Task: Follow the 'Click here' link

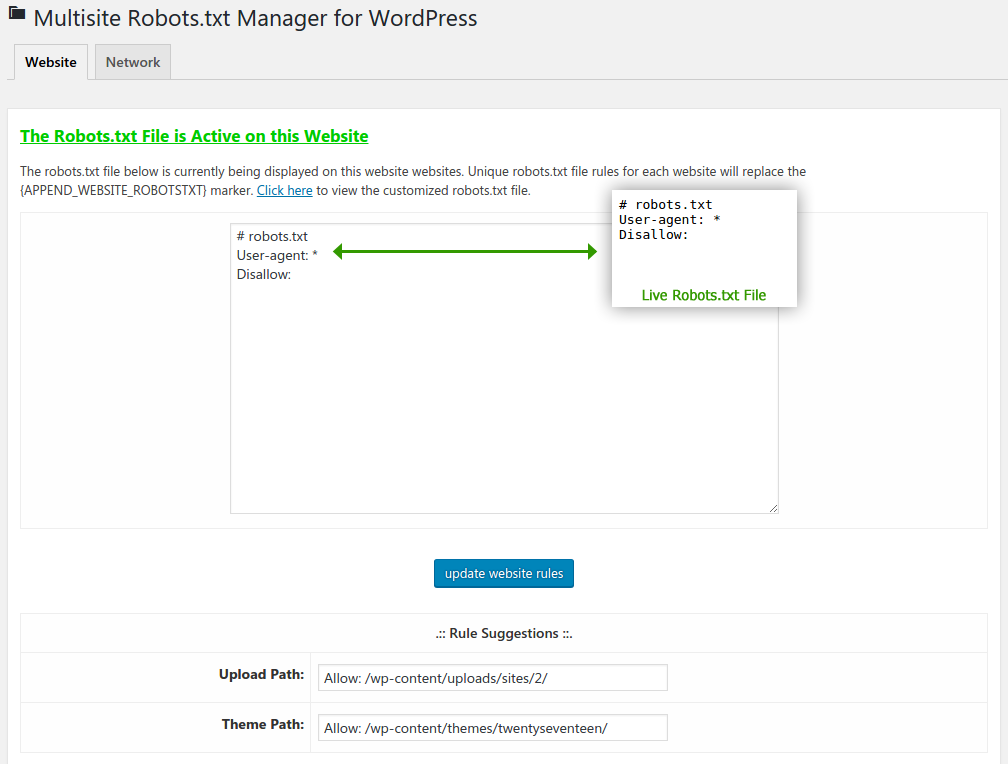Action: (x=285, y=190)
